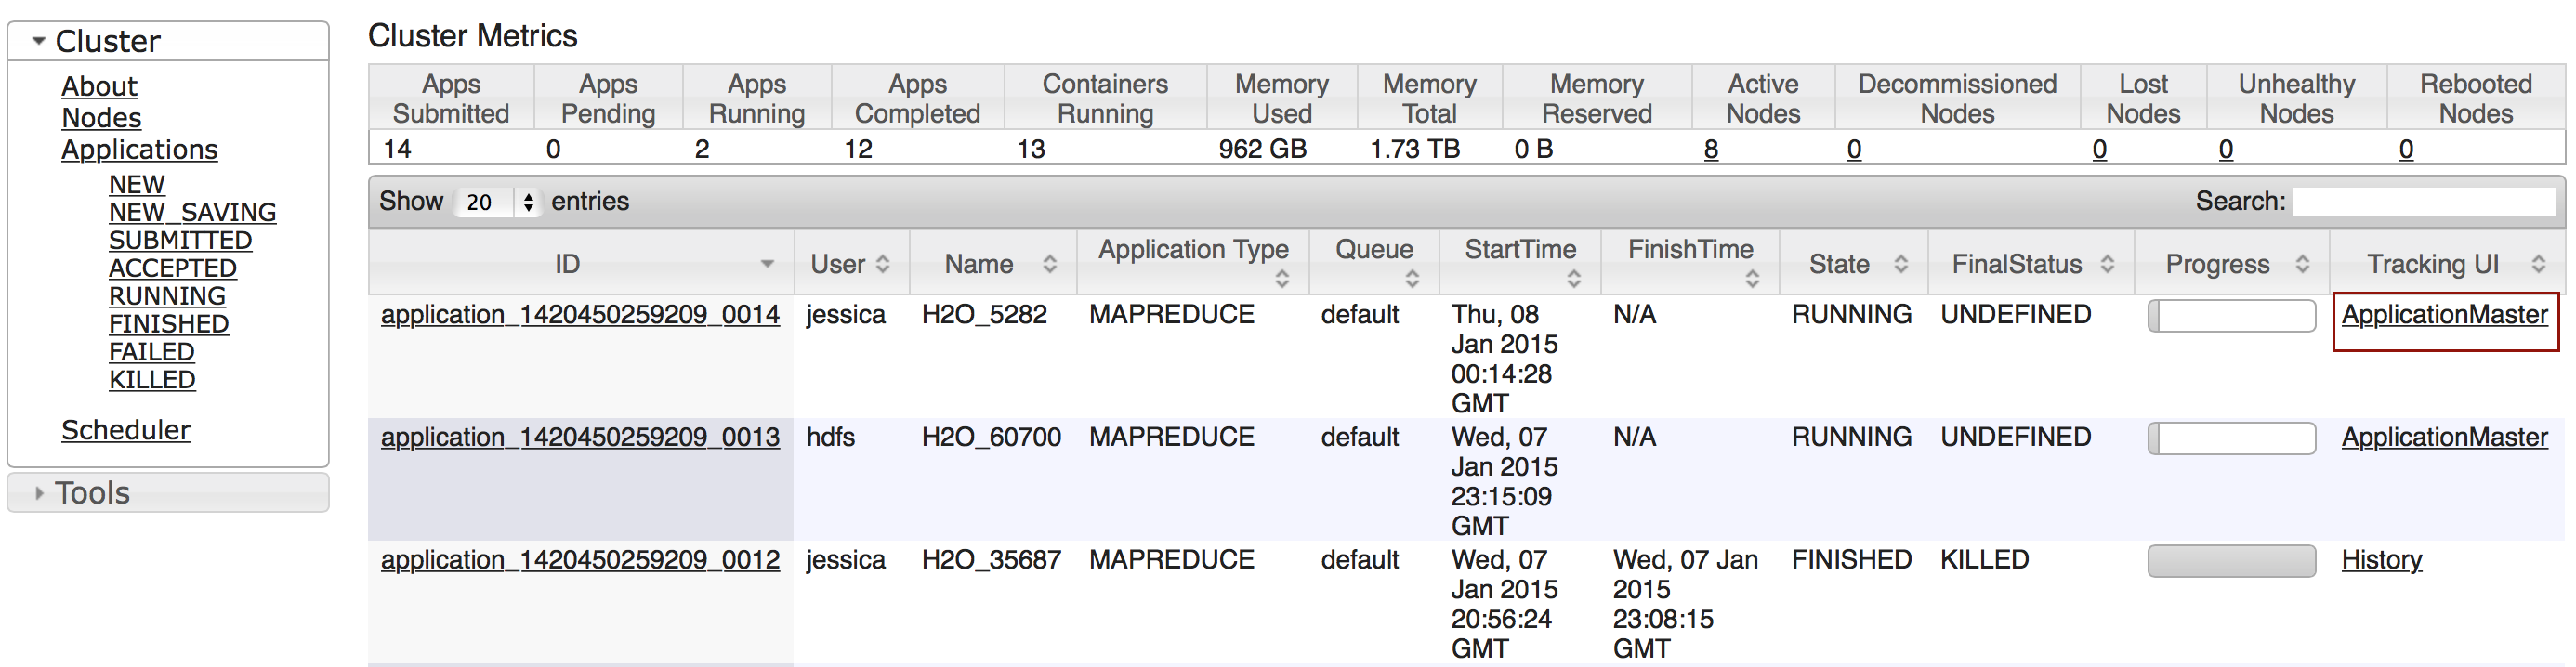View History for H2O_35687 application

coord(2380,560)
